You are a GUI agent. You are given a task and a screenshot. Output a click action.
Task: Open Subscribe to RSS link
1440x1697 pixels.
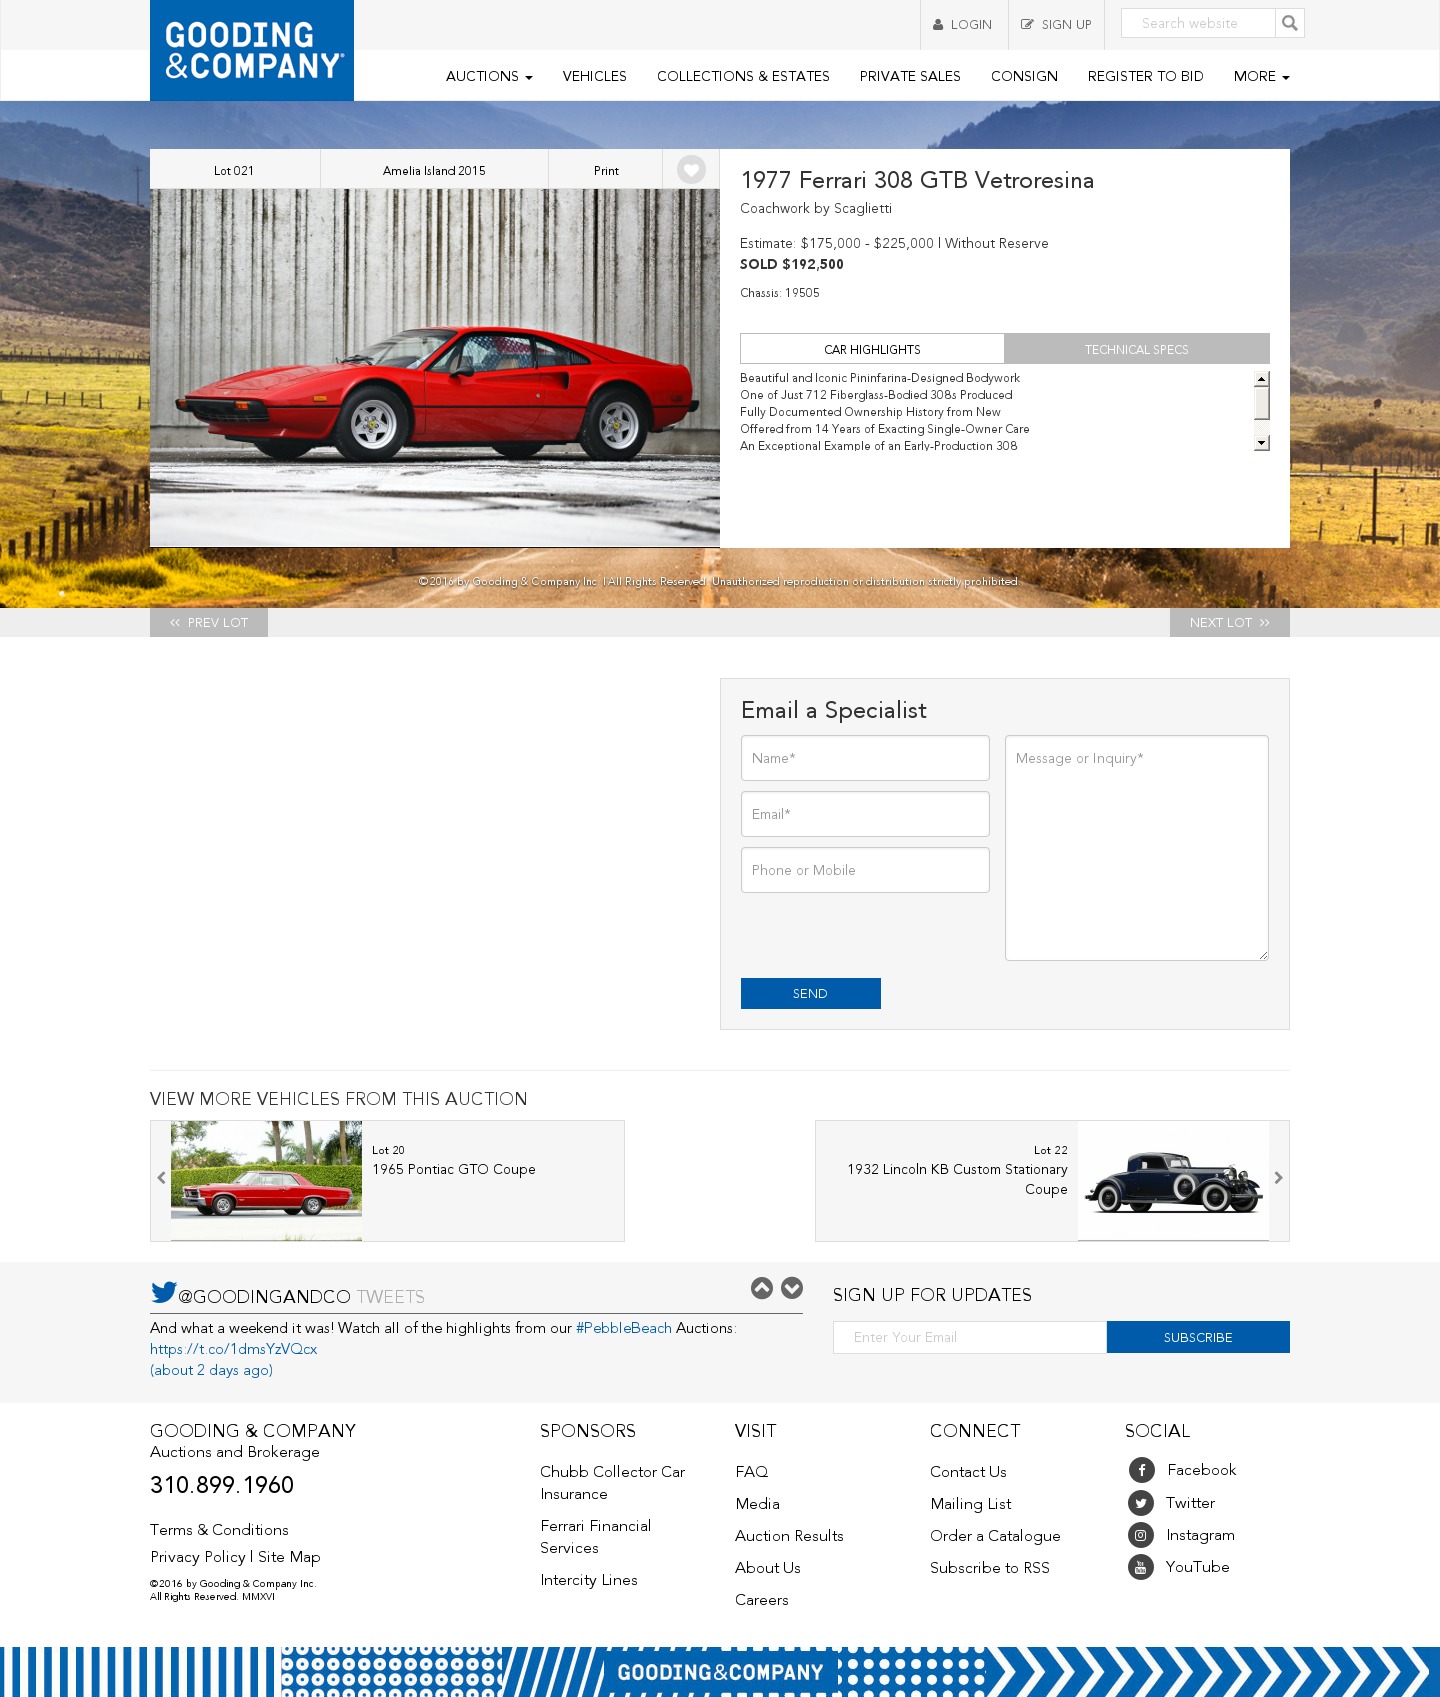(x=990, y=1568)
